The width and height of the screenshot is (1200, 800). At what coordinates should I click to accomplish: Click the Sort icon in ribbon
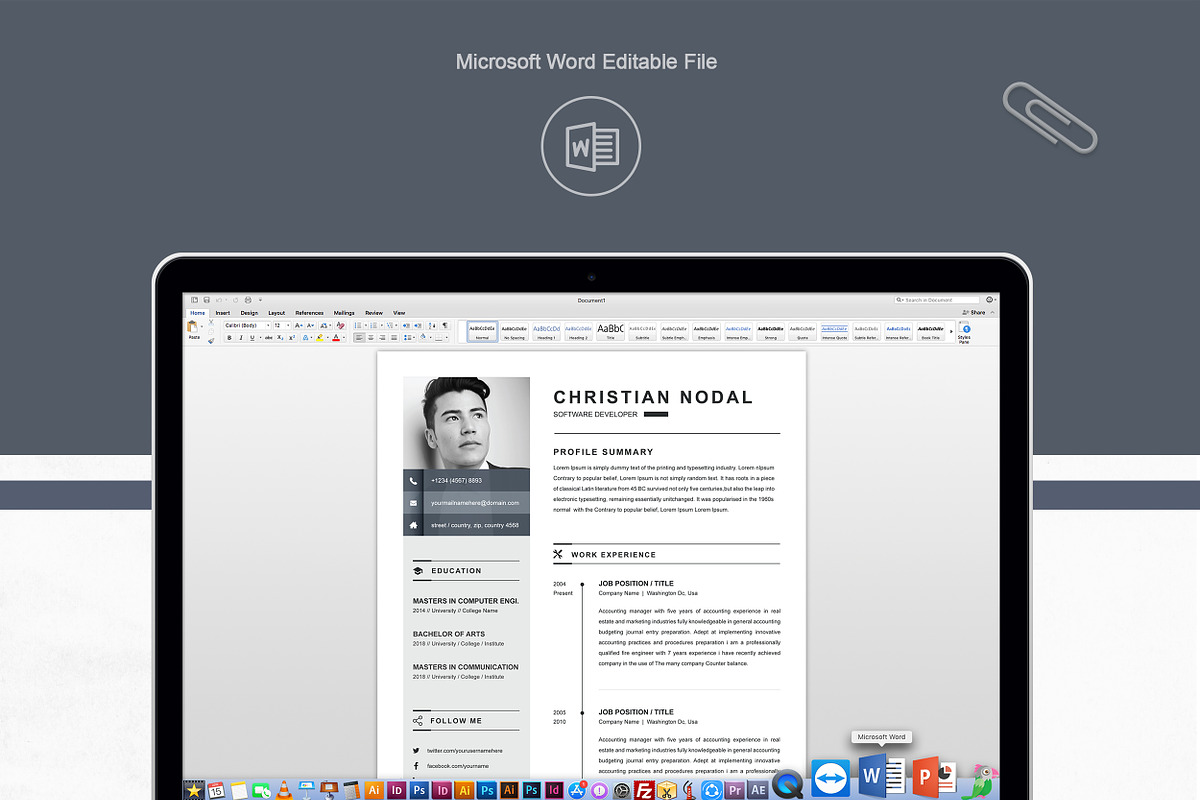click(432, 326)
